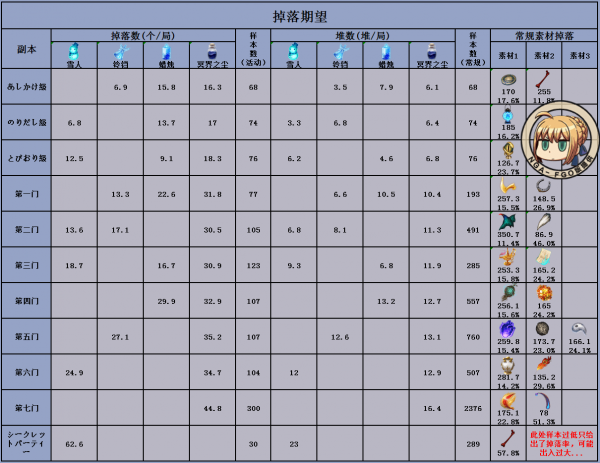
Task: Select the page material icon in 第三门 row
Action: point(543,257)
